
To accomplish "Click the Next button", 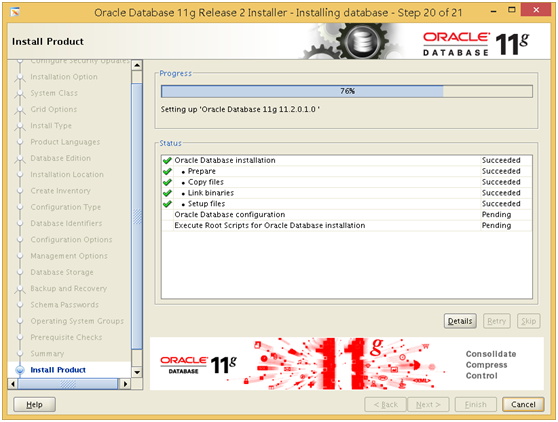I will [x=428, y=405].
